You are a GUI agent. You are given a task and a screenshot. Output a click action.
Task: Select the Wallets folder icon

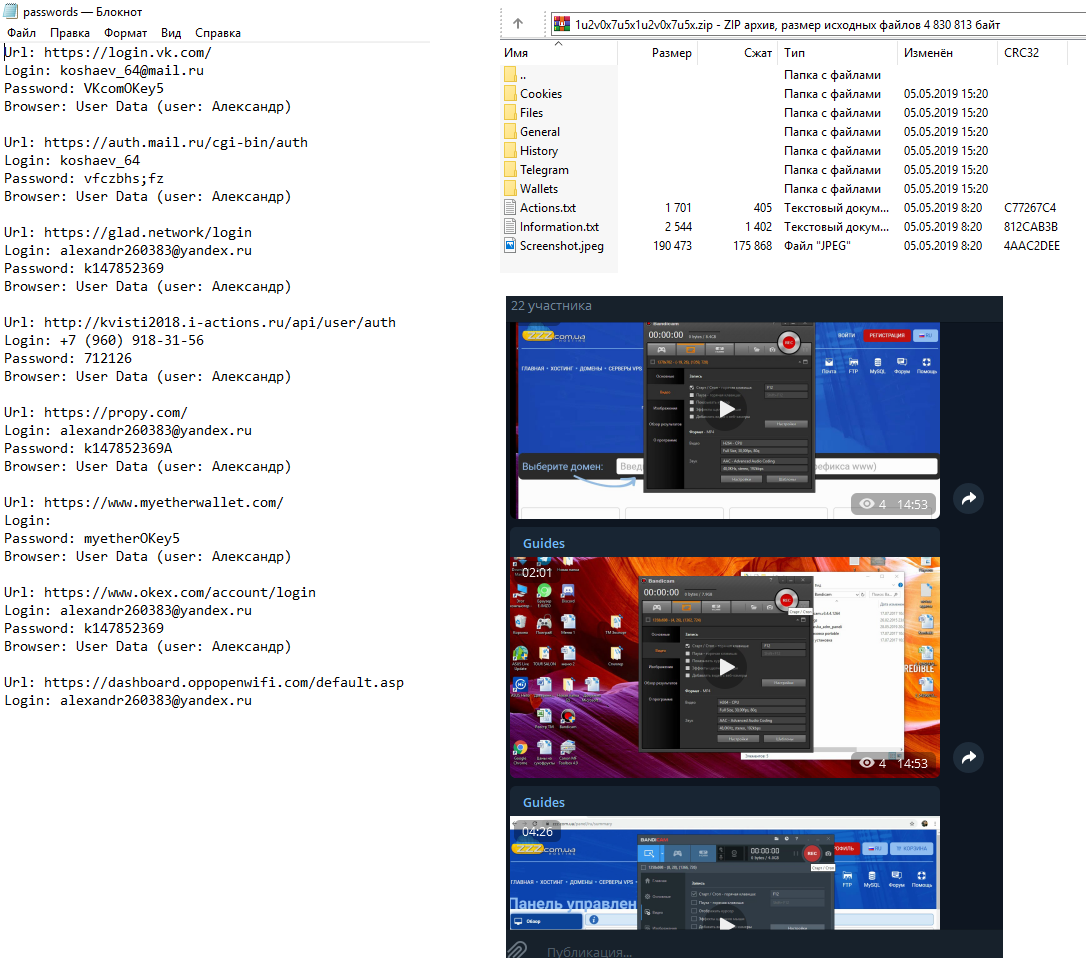(510, 189)
